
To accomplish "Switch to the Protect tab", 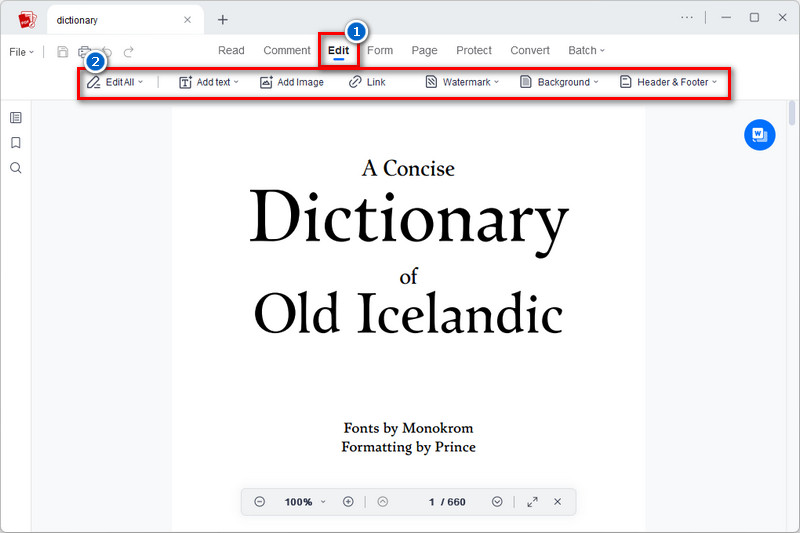I will point(474,51).
